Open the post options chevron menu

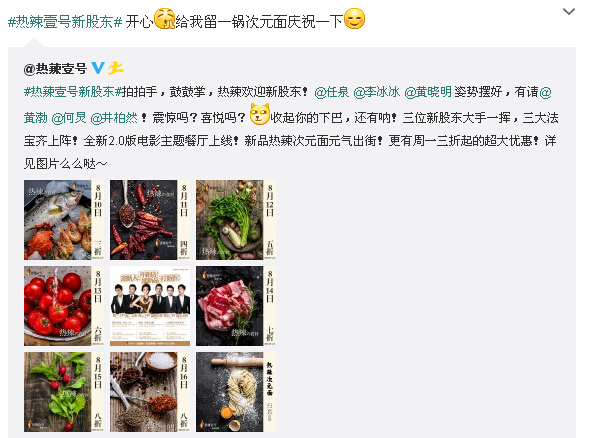tap(568, 12)
